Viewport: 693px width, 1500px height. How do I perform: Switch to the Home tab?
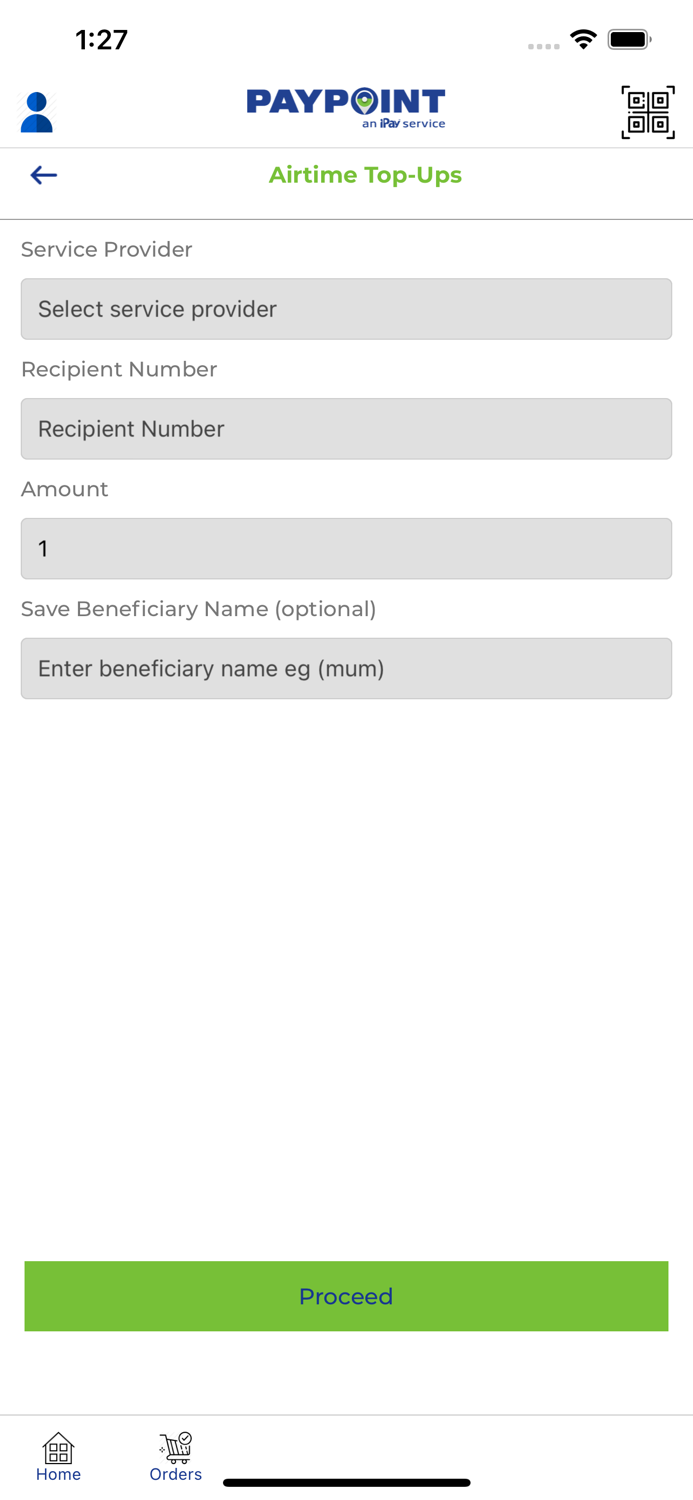[x=58, y=1456]
